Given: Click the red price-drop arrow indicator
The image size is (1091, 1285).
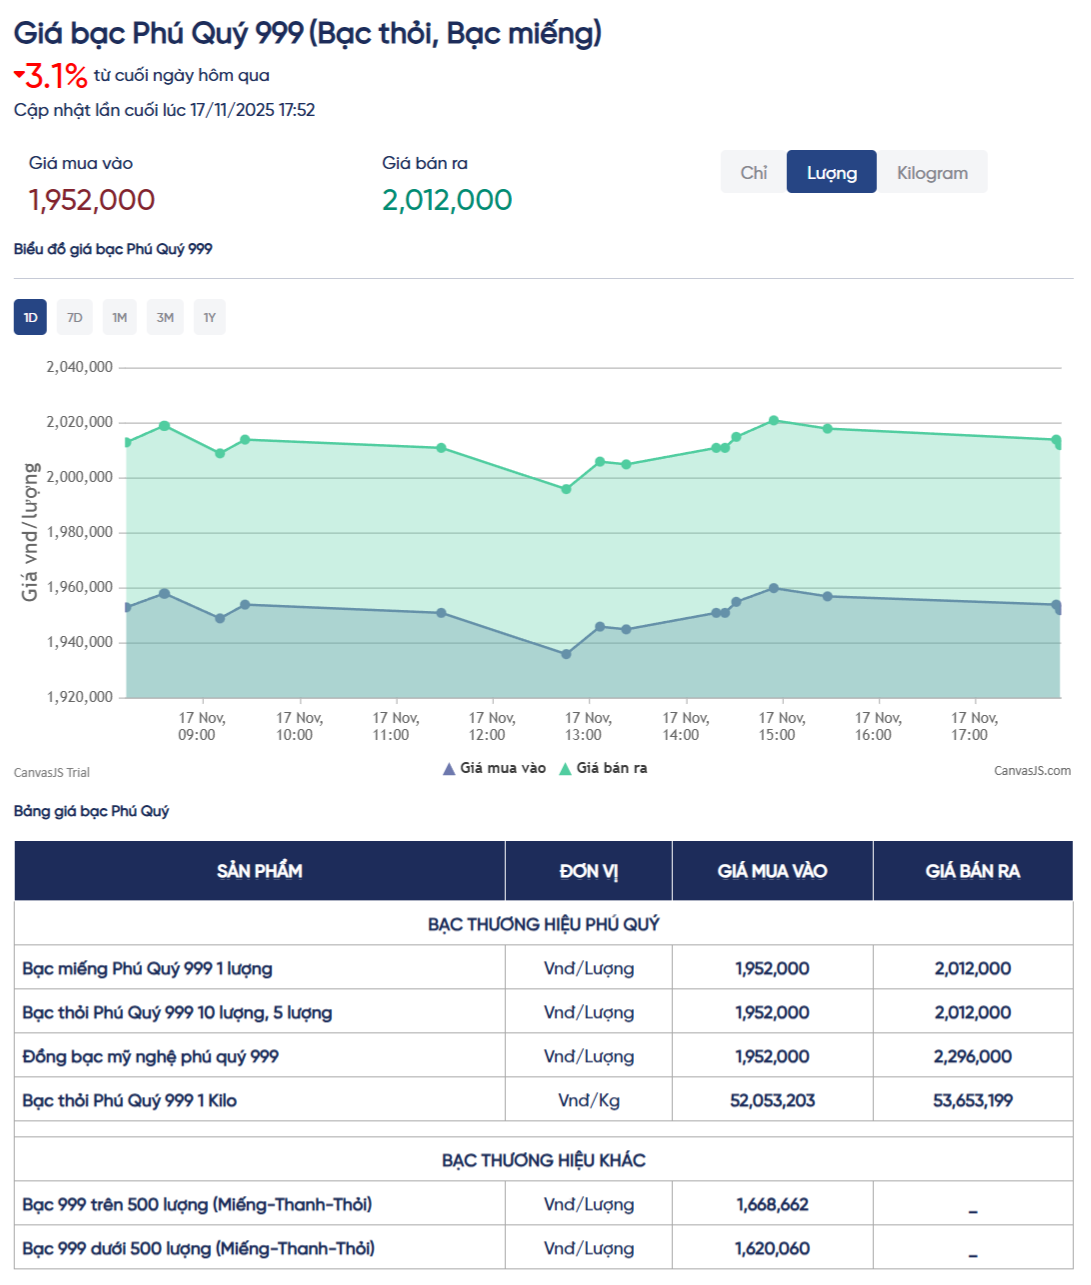Looking at the screenshot, I should click(x=19, y=74).
